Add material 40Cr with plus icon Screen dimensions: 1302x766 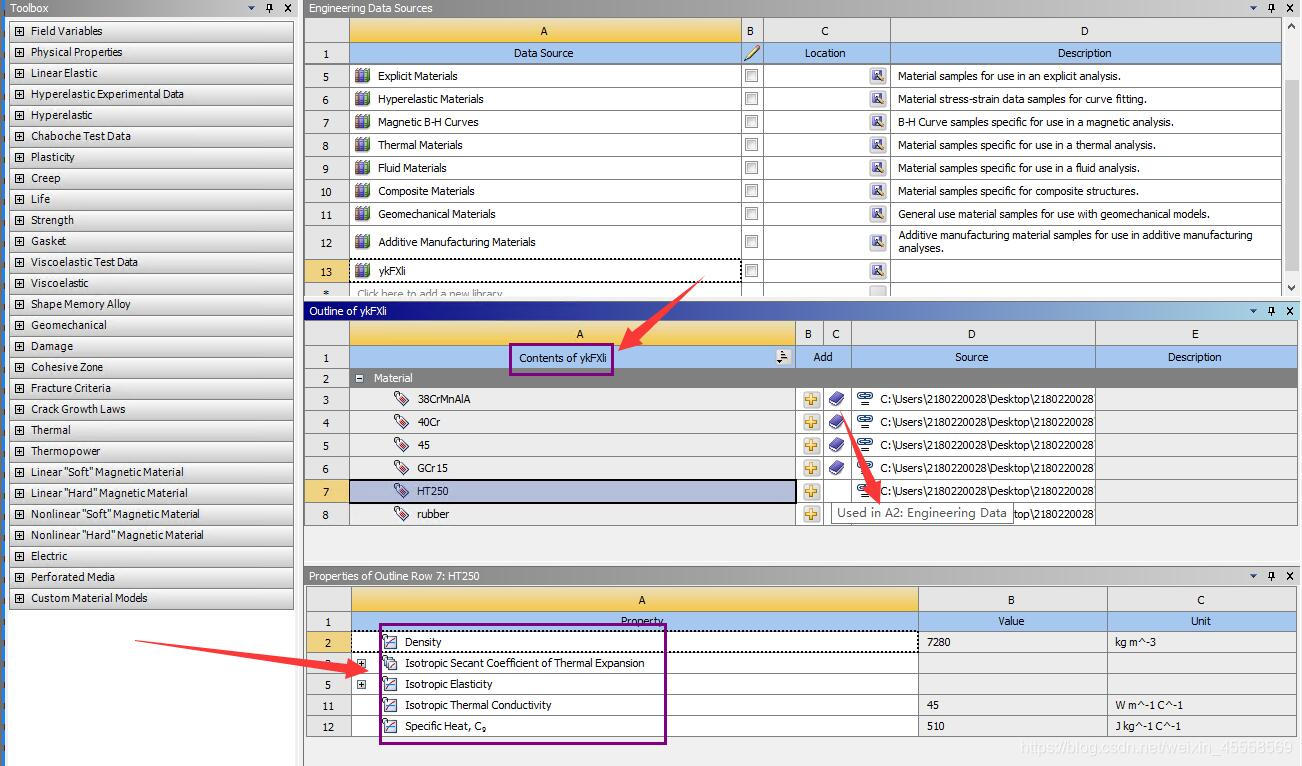tap(810, 422)
